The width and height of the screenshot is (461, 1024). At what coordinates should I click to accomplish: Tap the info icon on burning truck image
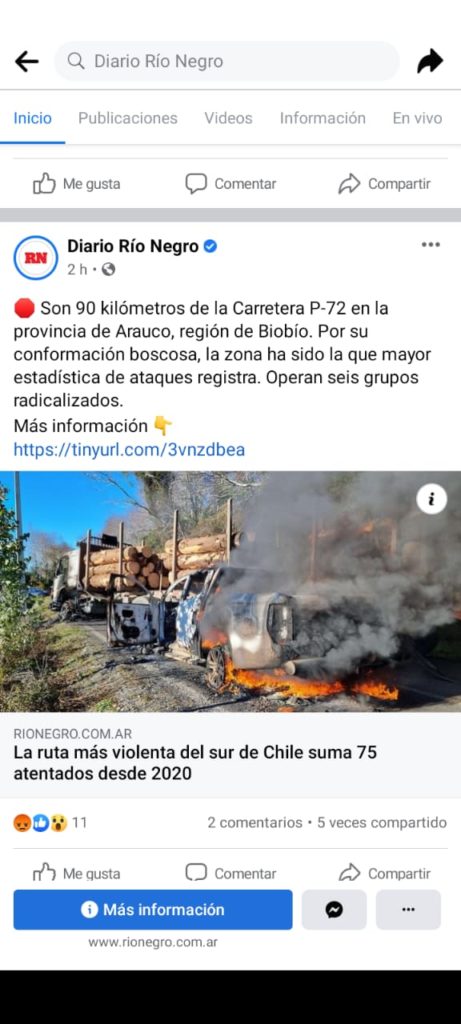tap(432, 500)
